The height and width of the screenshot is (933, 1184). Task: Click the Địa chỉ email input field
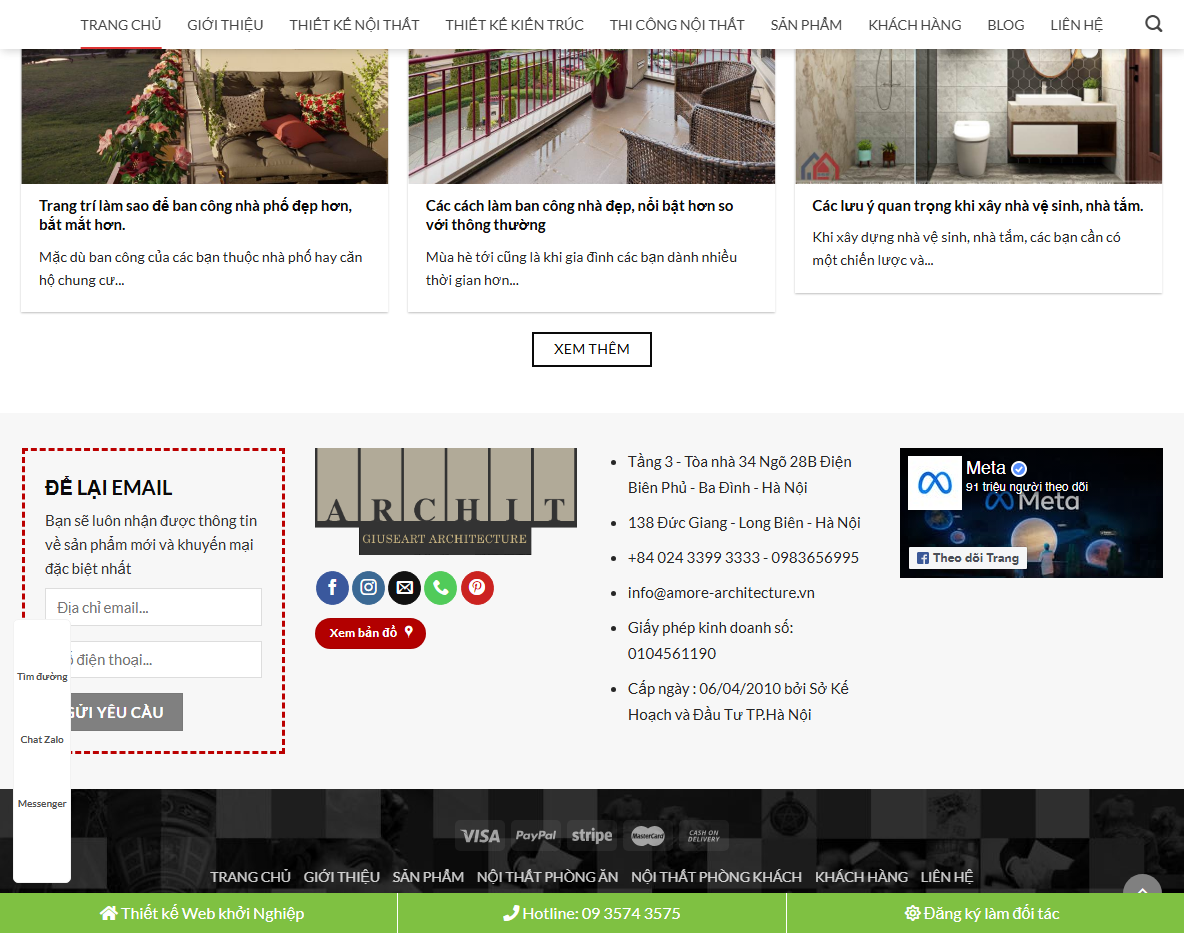[x=152, y=607]
